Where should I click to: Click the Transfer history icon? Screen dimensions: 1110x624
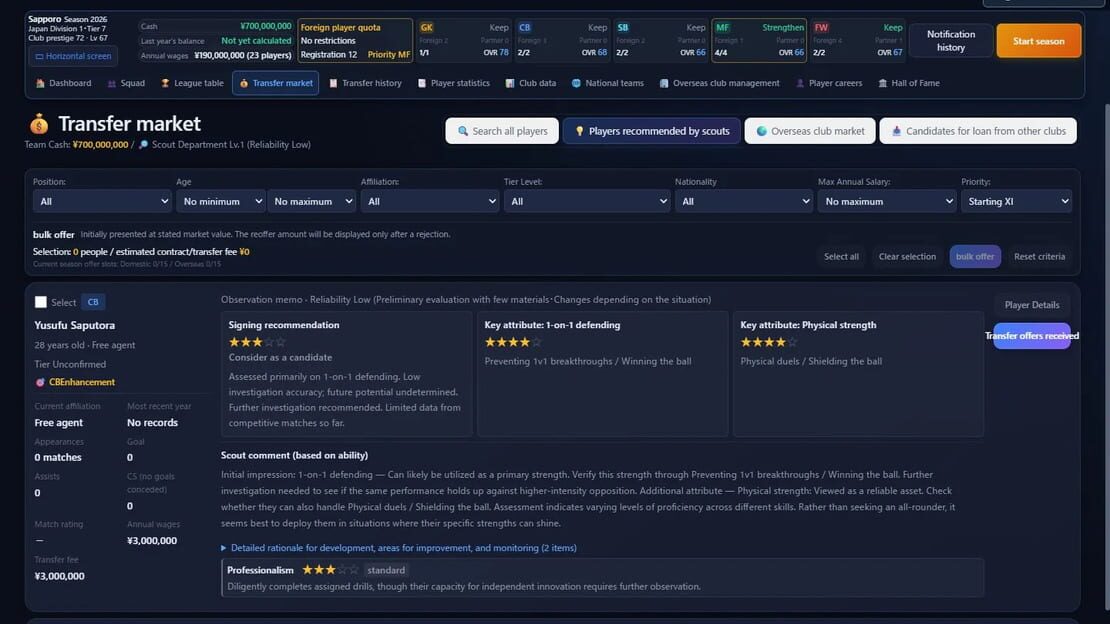(x=333, y=84)
